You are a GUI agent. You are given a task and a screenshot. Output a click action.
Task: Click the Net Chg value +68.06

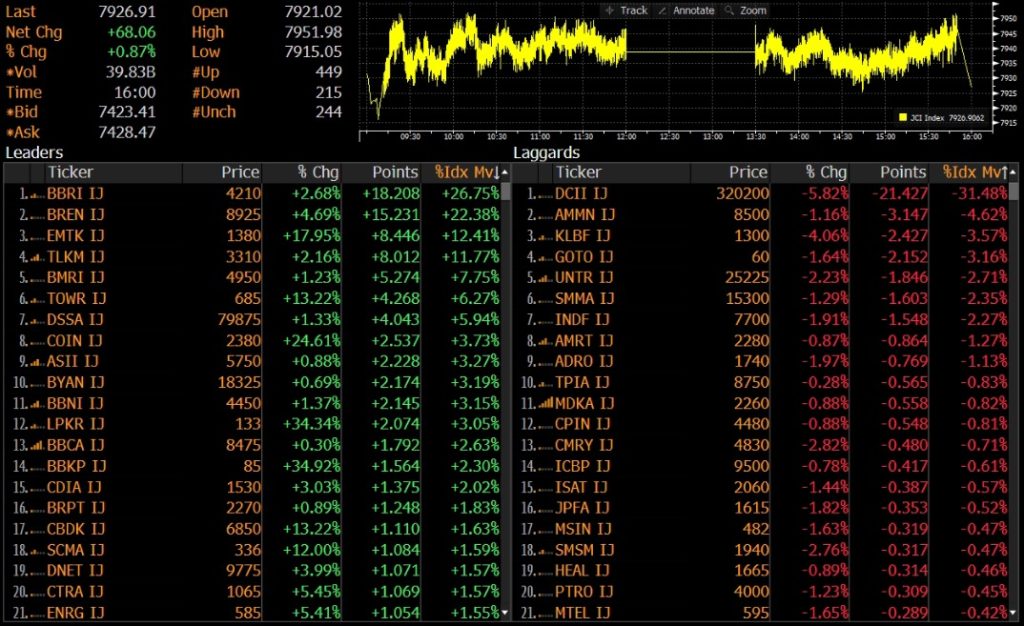131,33
